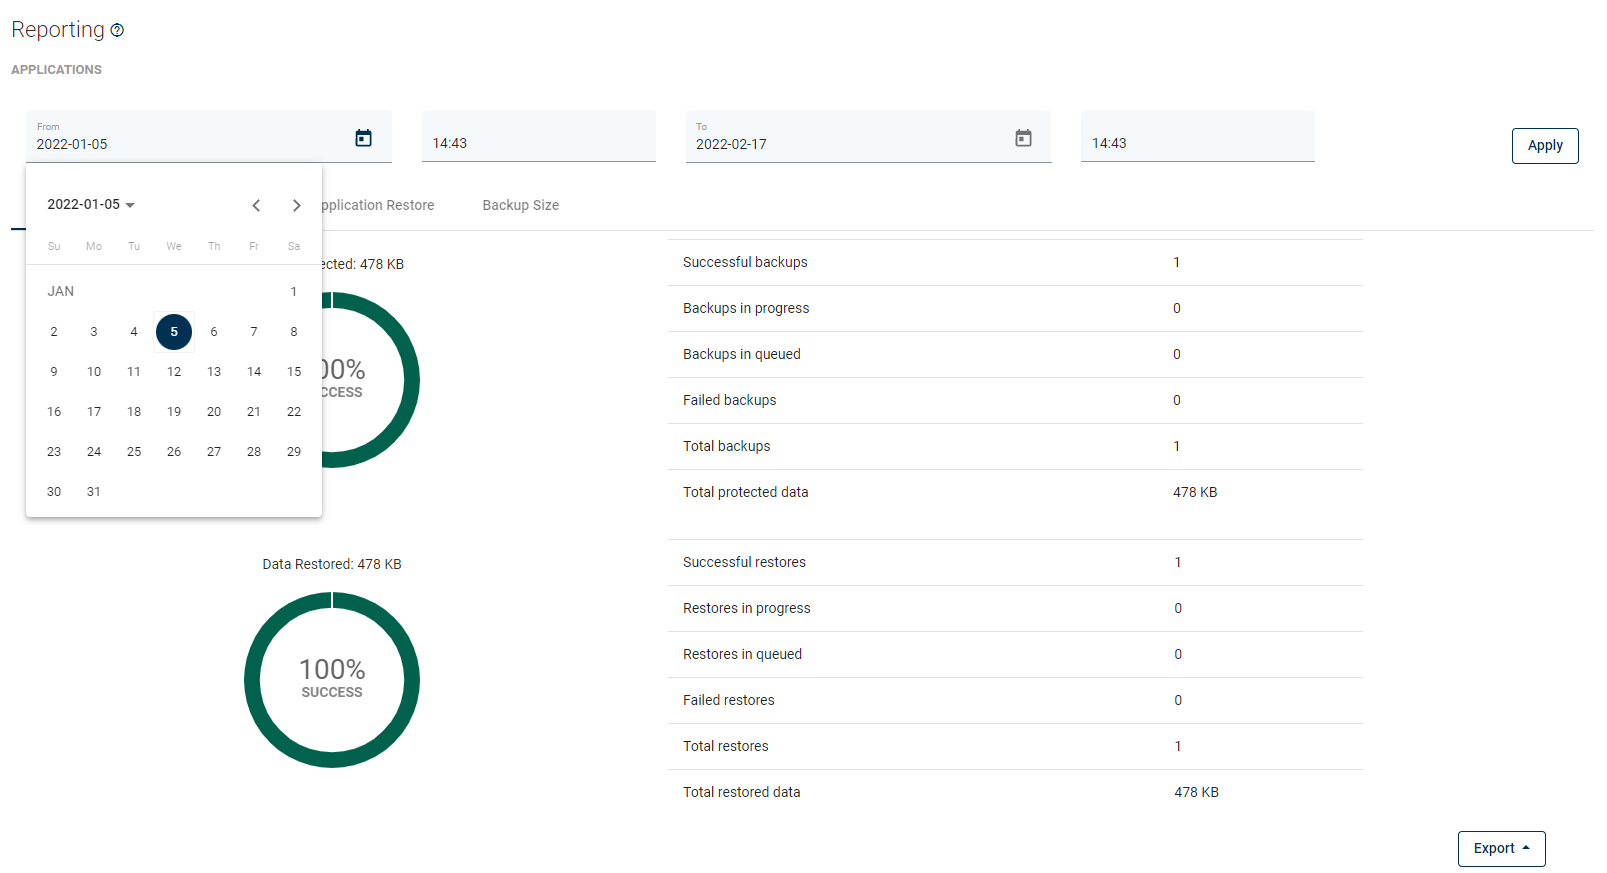Click the help icon beside Reporting

[x=117, y=30]
